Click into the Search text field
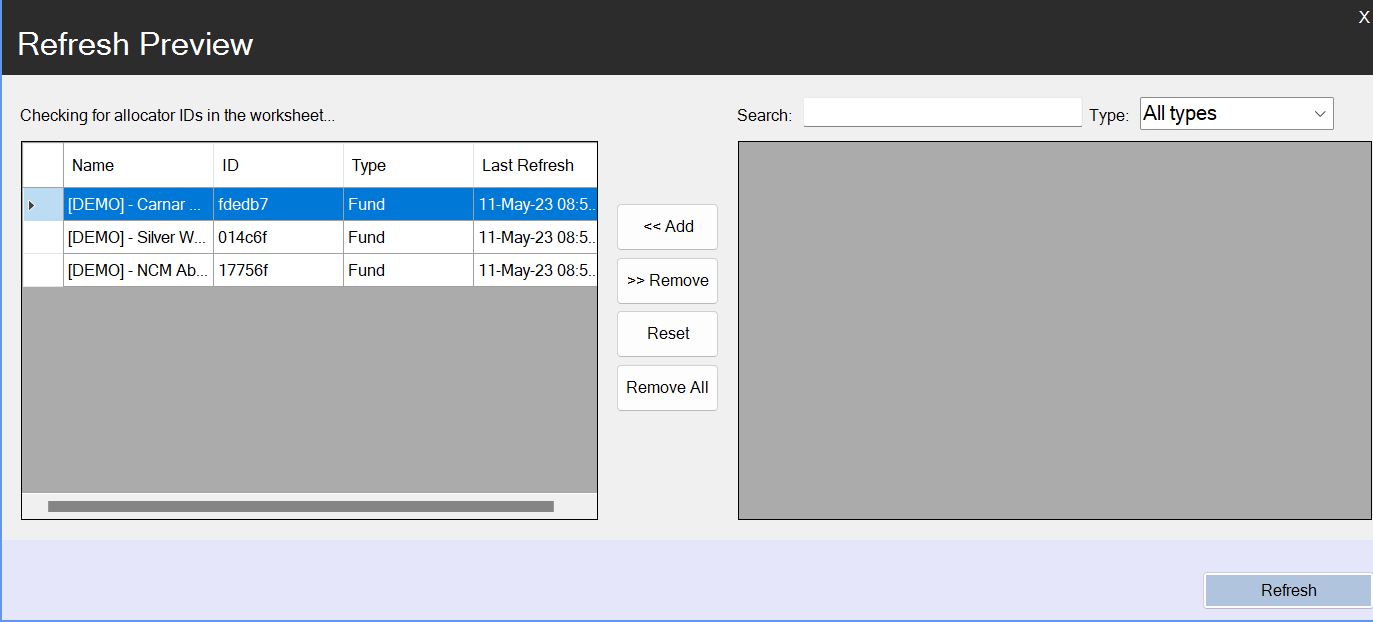This screenshot has width=1373, height=622. [942, 112]
